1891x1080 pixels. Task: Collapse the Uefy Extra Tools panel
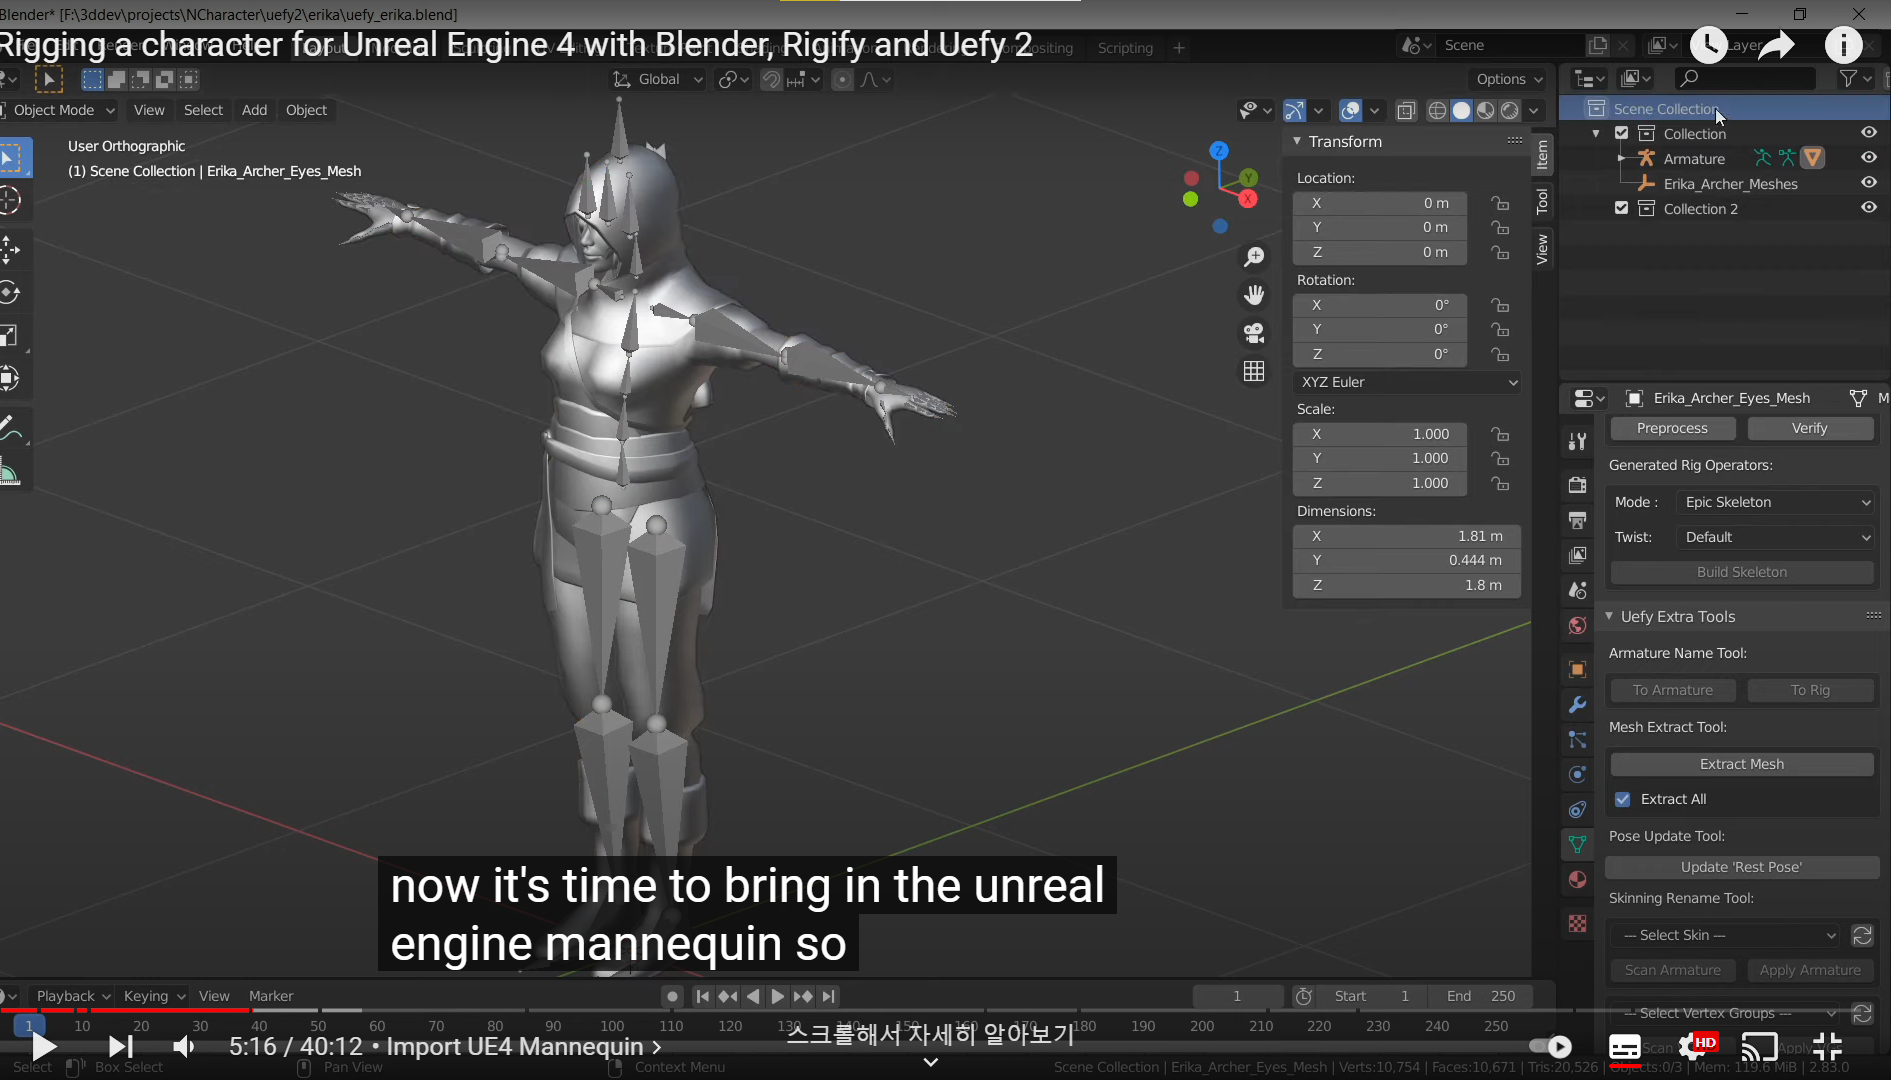pos(1609,616)
